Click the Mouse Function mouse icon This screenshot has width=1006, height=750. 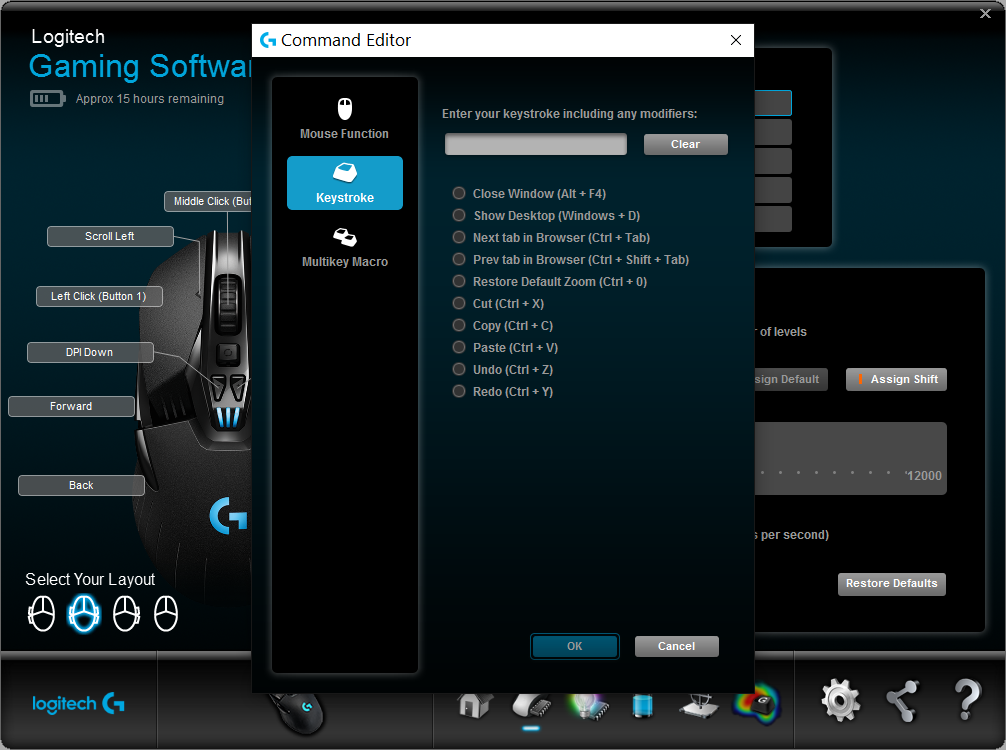click(x=345, y=109)
